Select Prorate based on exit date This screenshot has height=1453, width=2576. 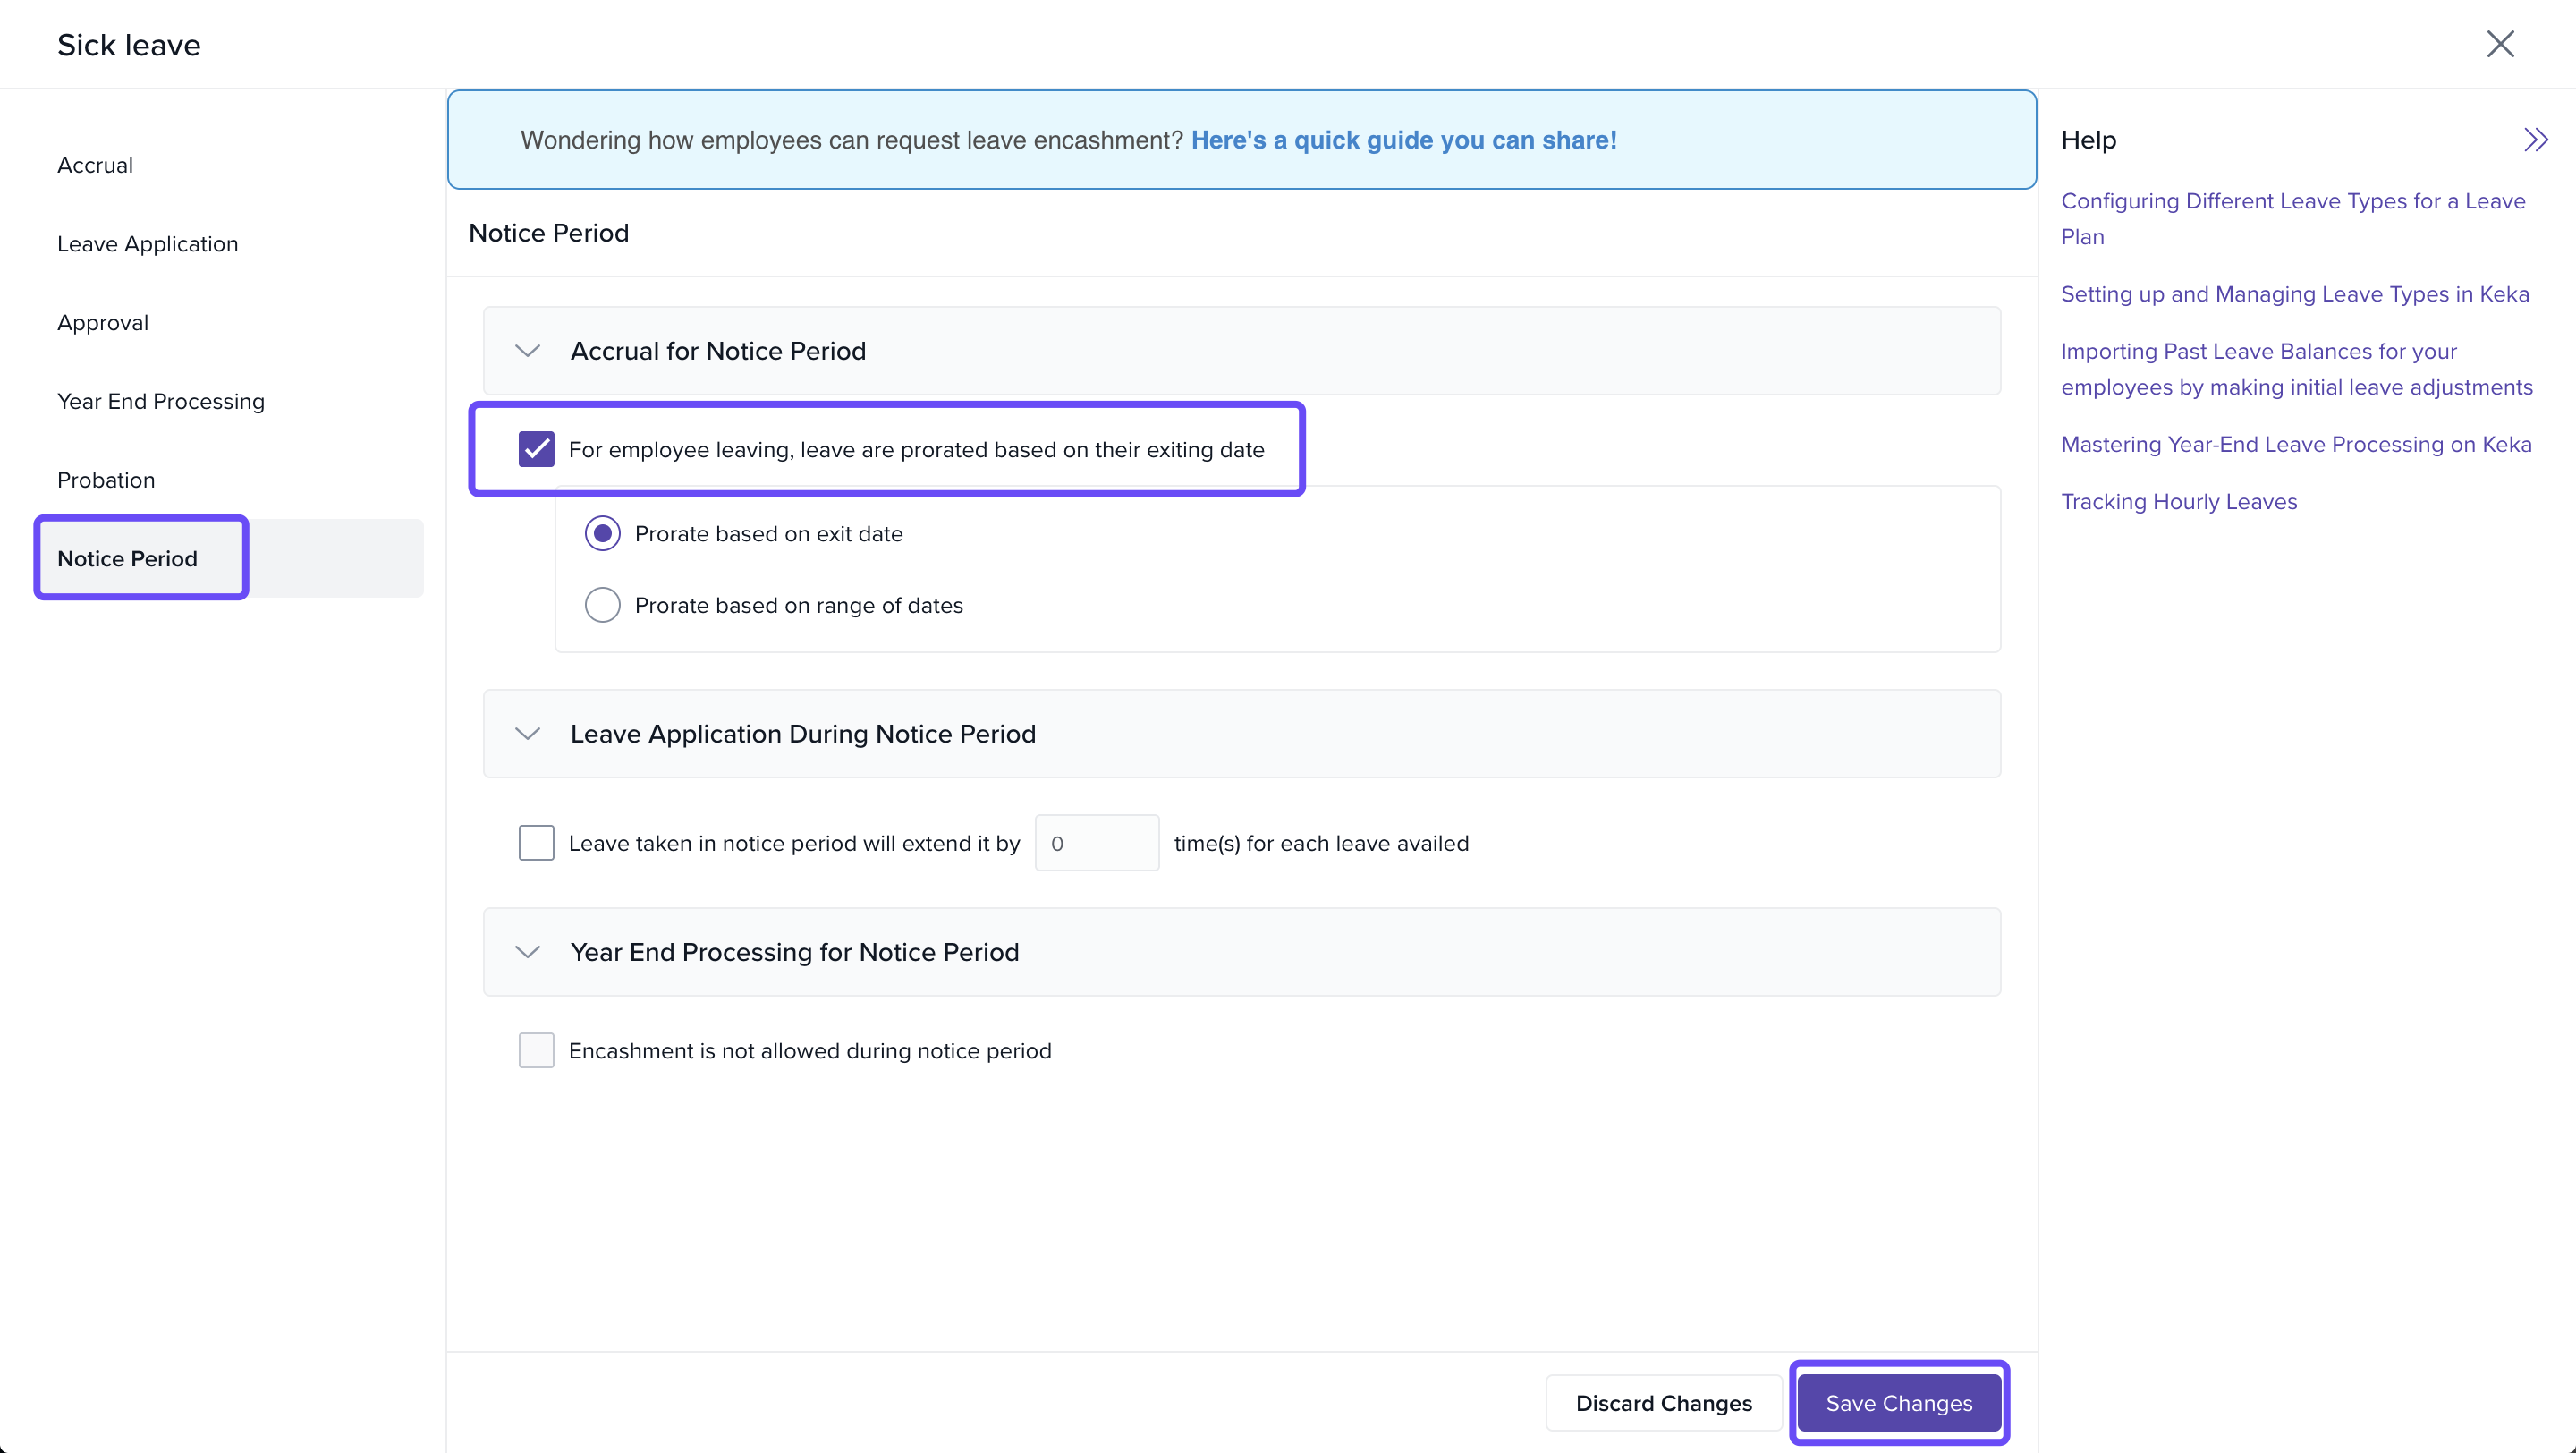[602, 534]
